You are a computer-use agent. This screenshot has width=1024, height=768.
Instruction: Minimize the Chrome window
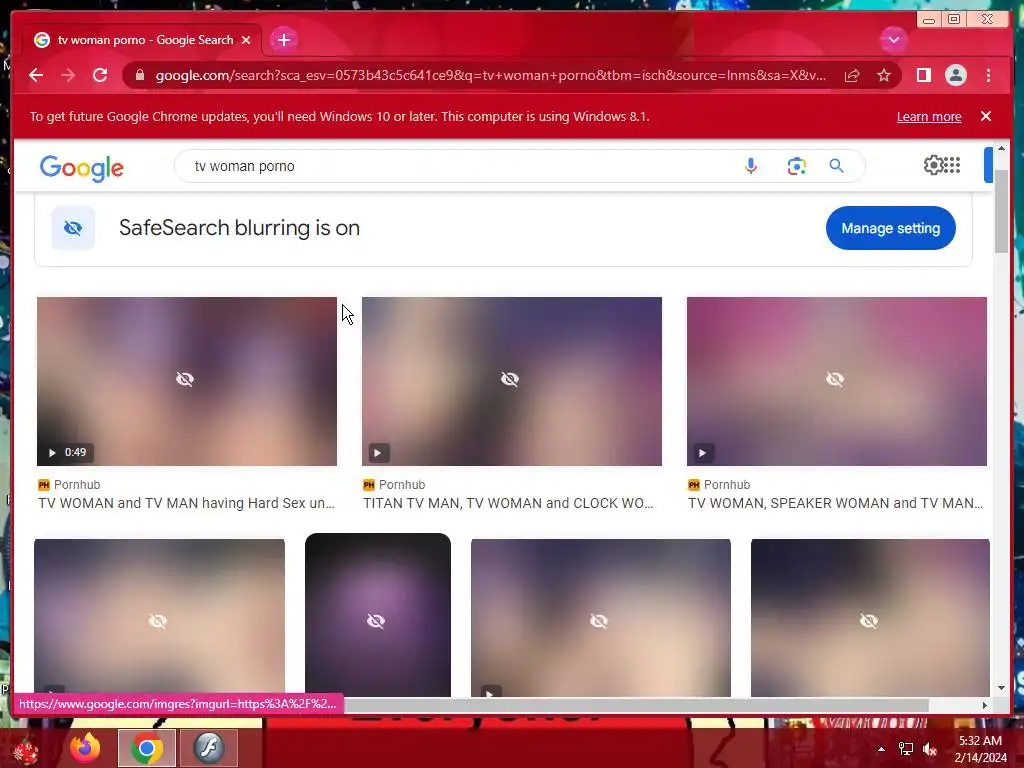[x=929, y=19]
